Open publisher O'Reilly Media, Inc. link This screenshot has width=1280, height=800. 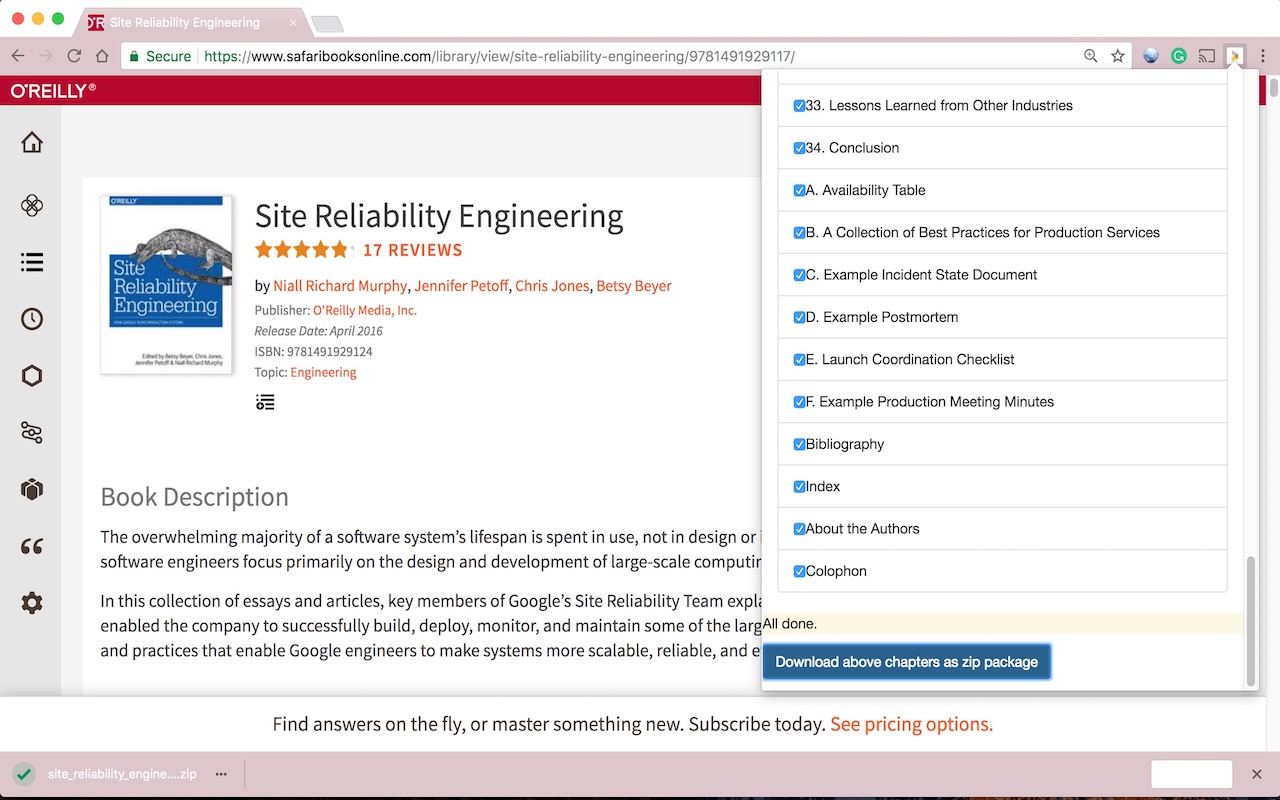pos(365,310)
